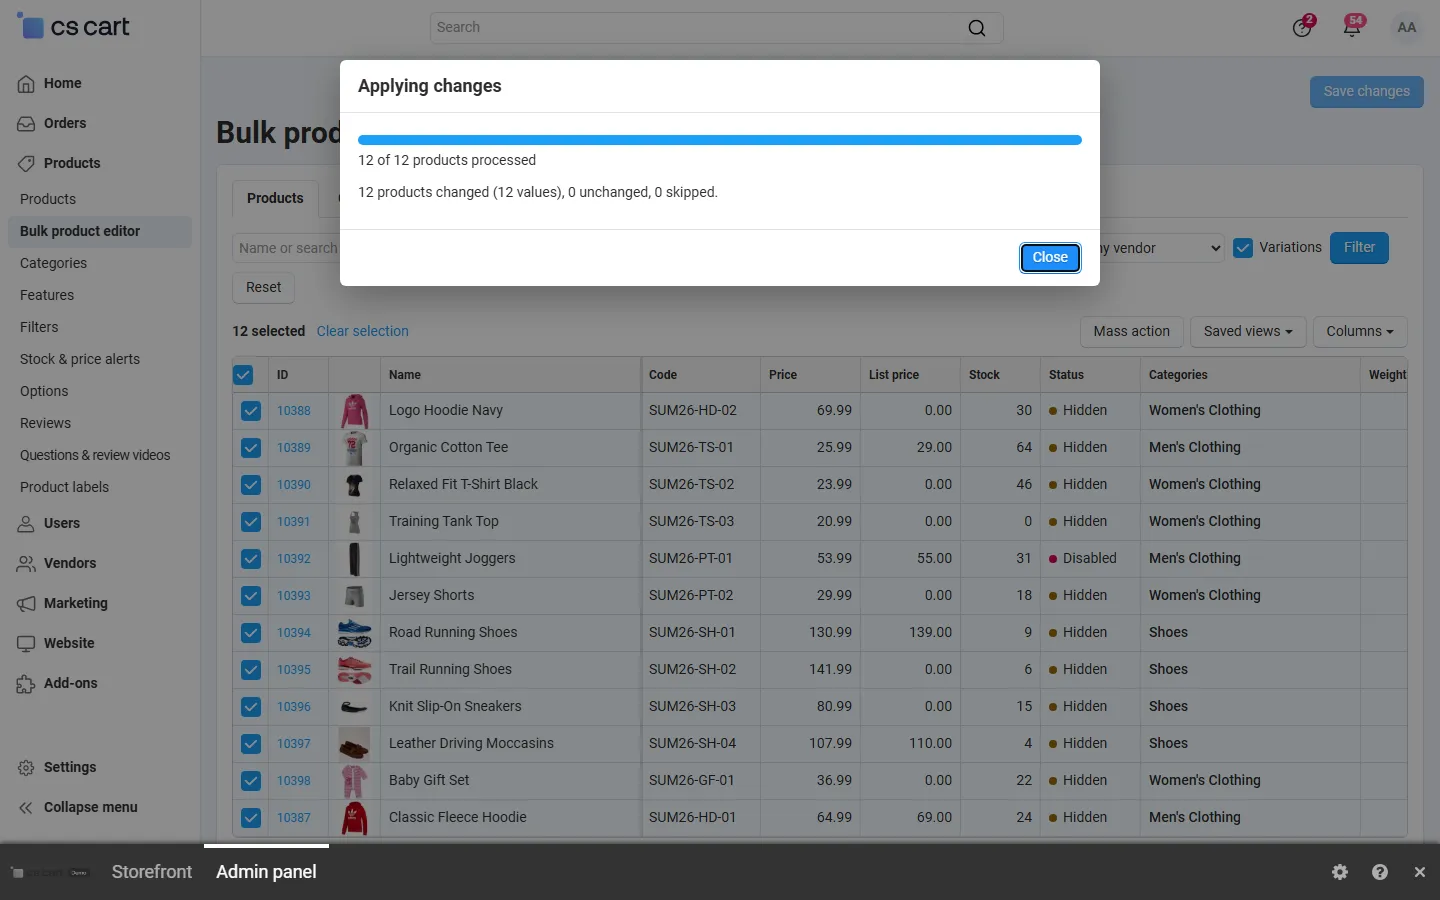Click the Trail Running Shoes thumbnail
The height and width of the screenshot is (900, 1440).
tap(354, 670)
